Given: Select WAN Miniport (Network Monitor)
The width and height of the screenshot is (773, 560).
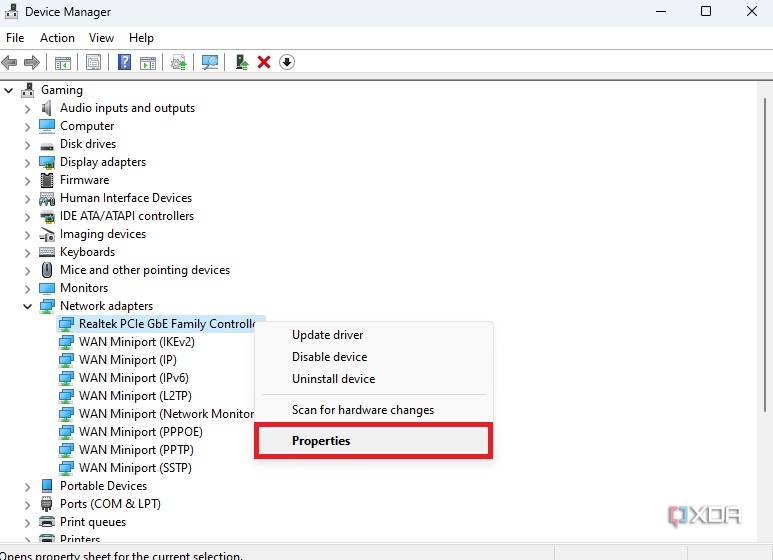Looking at the screenshot, I should (x=167, y=414).
